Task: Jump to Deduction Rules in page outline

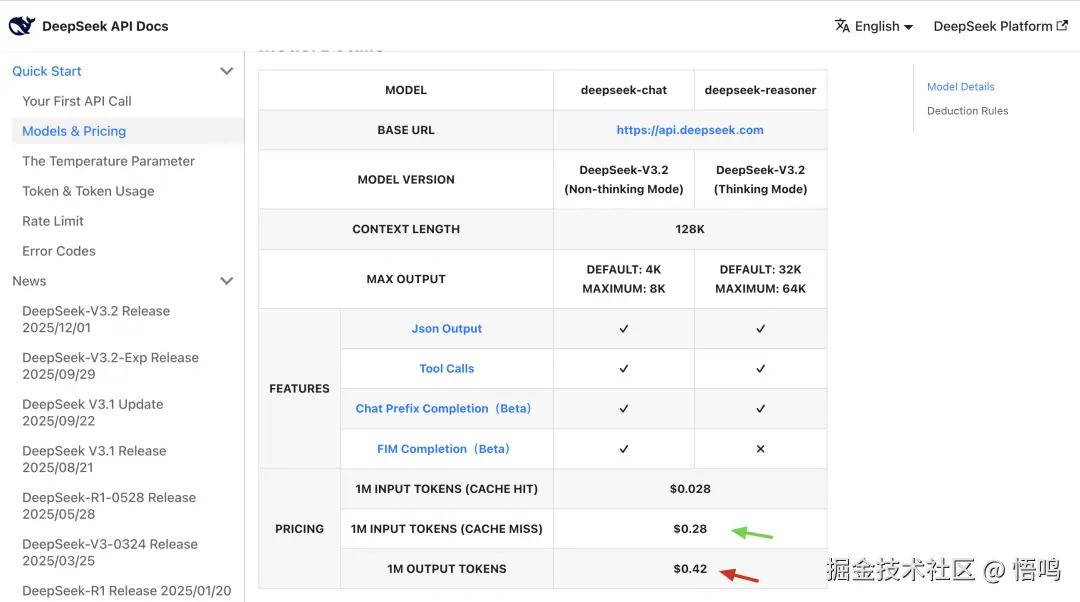Action: (967, 111)
